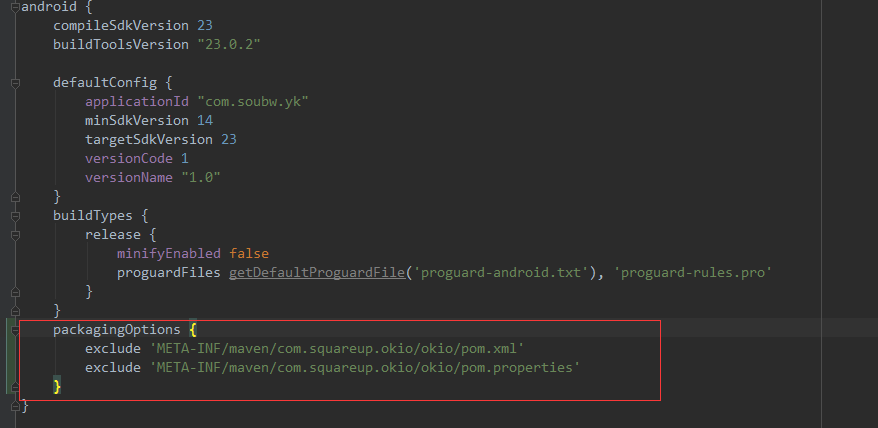This screenshot has height=428, width=878.
Task: Click fold-end marker closing defaultConfig block
Action: coord(15,197)
